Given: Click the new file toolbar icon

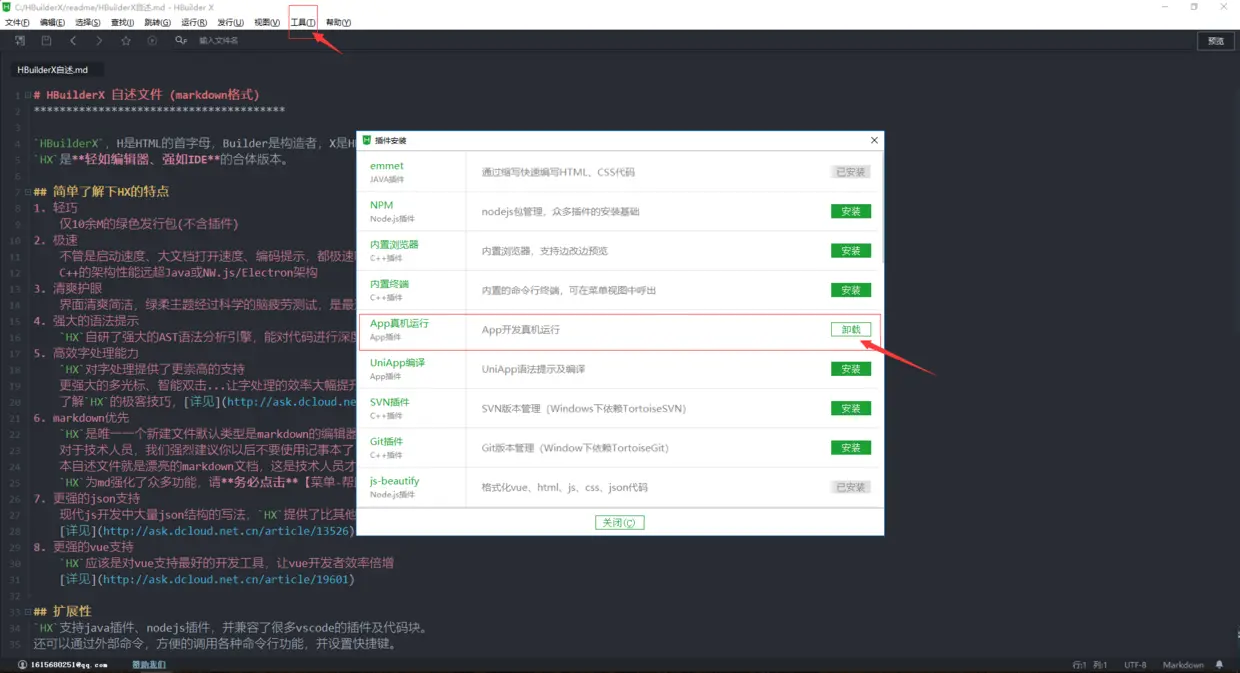Looking at the screenshot, I should point(20,41).
